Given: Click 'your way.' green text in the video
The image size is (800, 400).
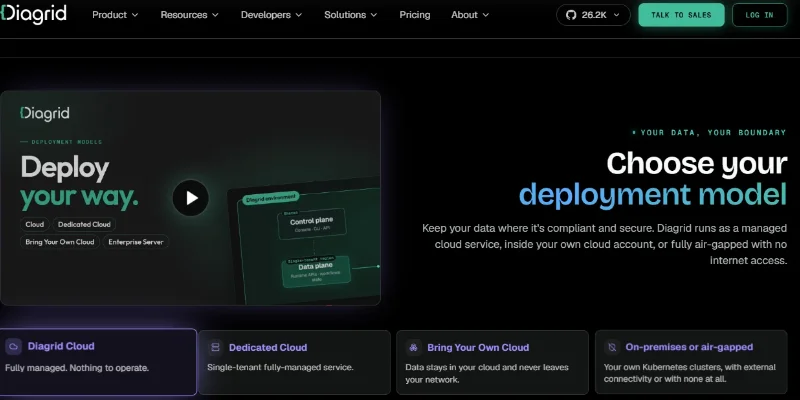Looking at the screenshot, I should pyautogui.click(x=80, y=198).
